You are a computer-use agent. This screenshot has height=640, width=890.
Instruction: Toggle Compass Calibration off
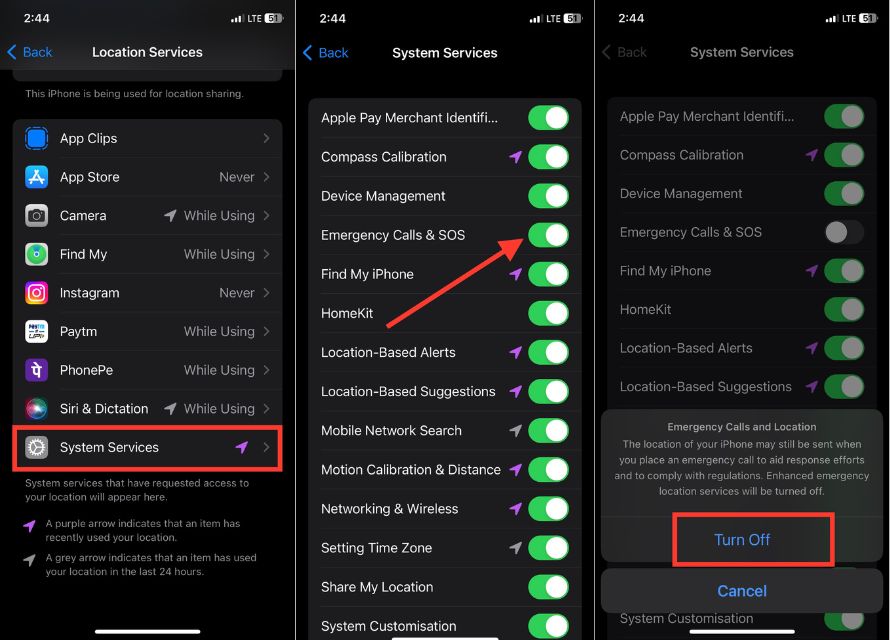pos(548,157)
